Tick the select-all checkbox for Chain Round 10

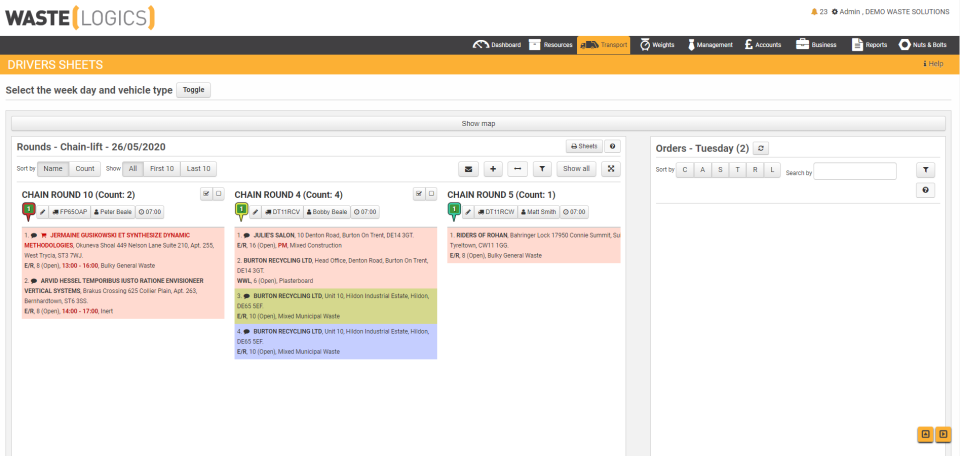click(x=206, y=194)
